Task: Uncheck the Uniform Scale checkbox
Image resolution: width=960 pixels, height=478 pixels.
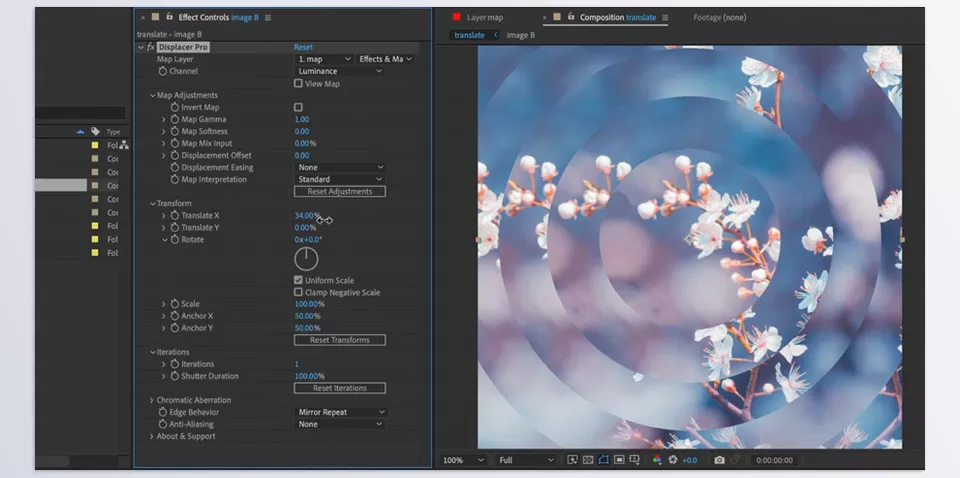Action: [298, 280]
